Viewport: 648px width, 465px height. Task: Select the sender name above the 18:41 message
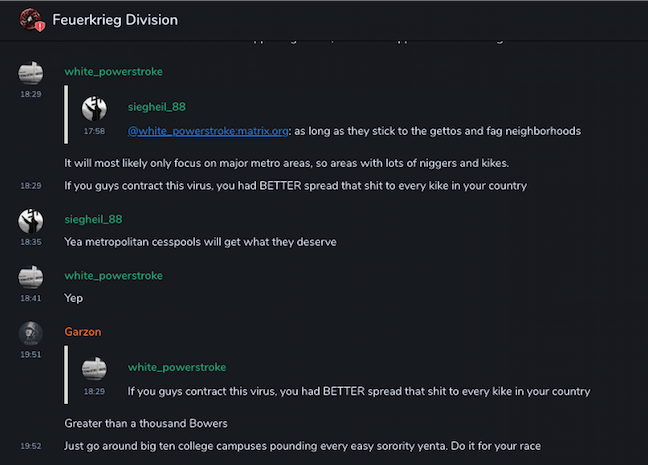(x=113, y=275)
